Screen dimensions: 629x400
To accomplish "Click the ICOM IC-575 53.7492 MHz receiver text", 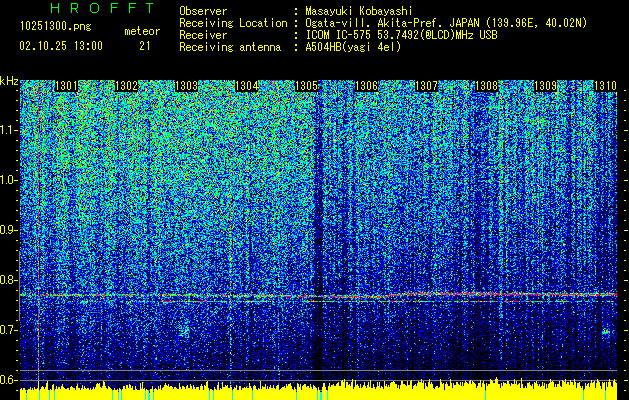I will pos(401,35).
